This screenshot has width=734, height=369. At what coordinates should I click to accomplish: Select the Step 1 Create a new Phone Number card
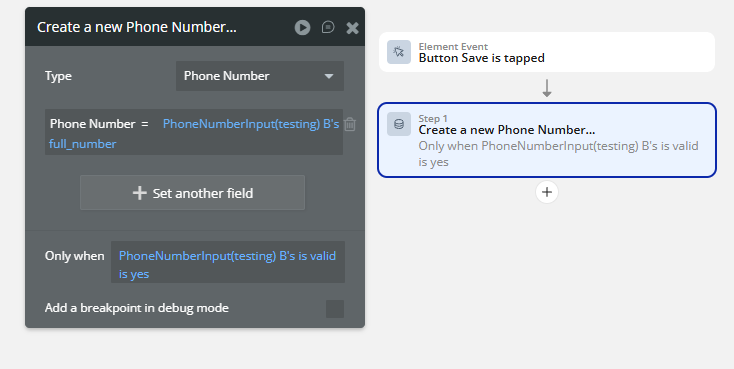tap(547, 140)
